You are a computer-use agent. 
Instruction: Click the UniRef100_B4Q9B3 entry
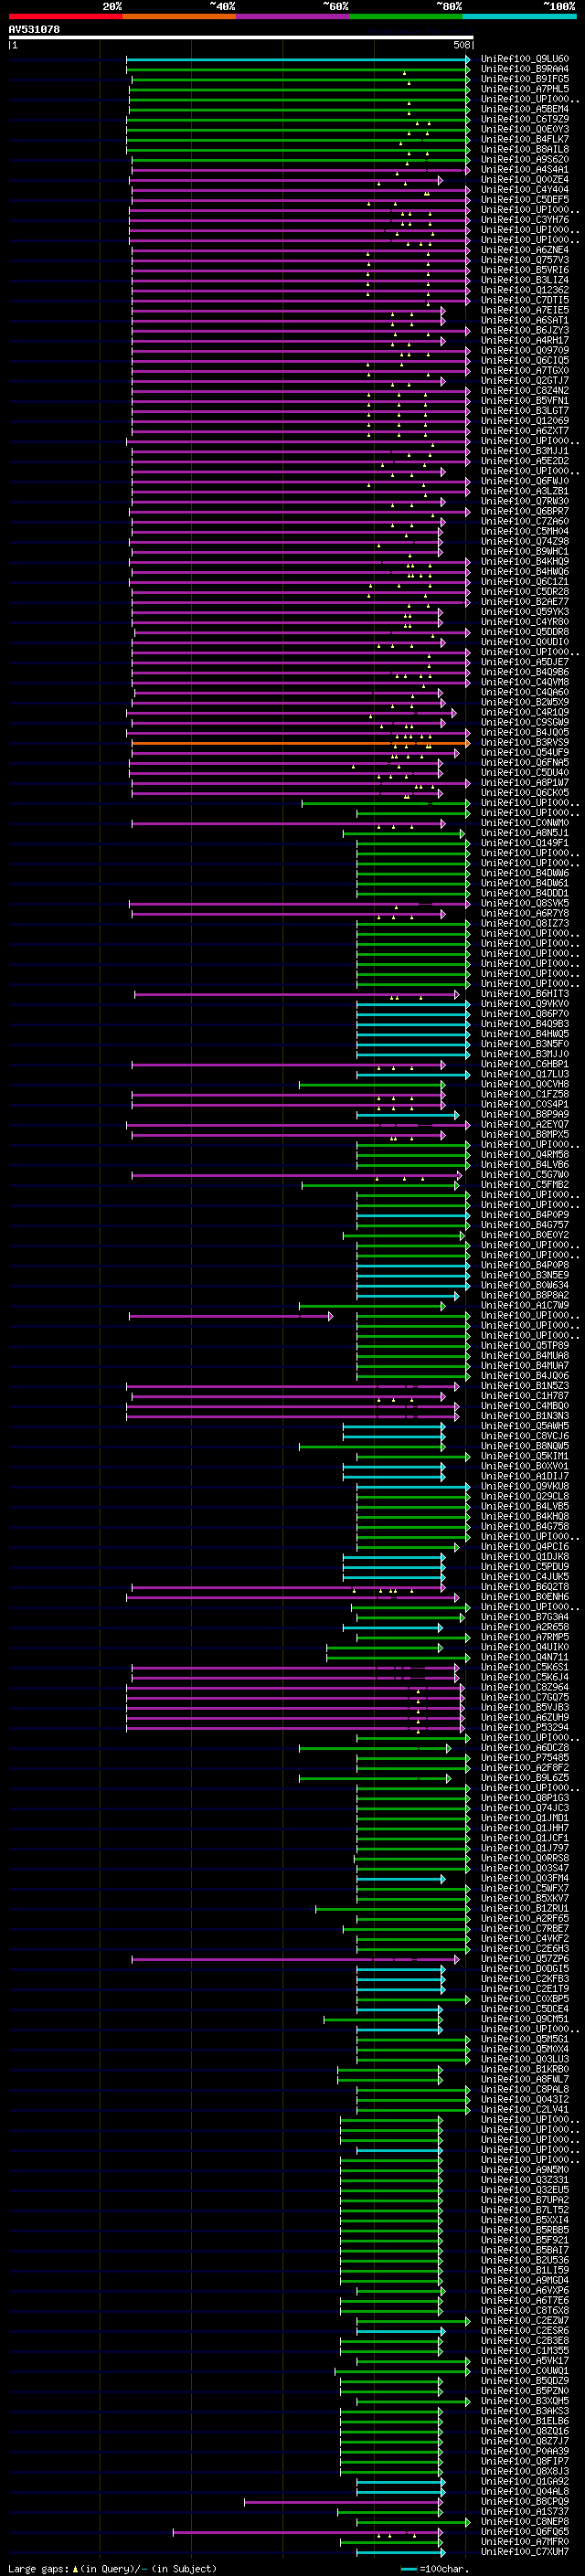point(524,1024)
